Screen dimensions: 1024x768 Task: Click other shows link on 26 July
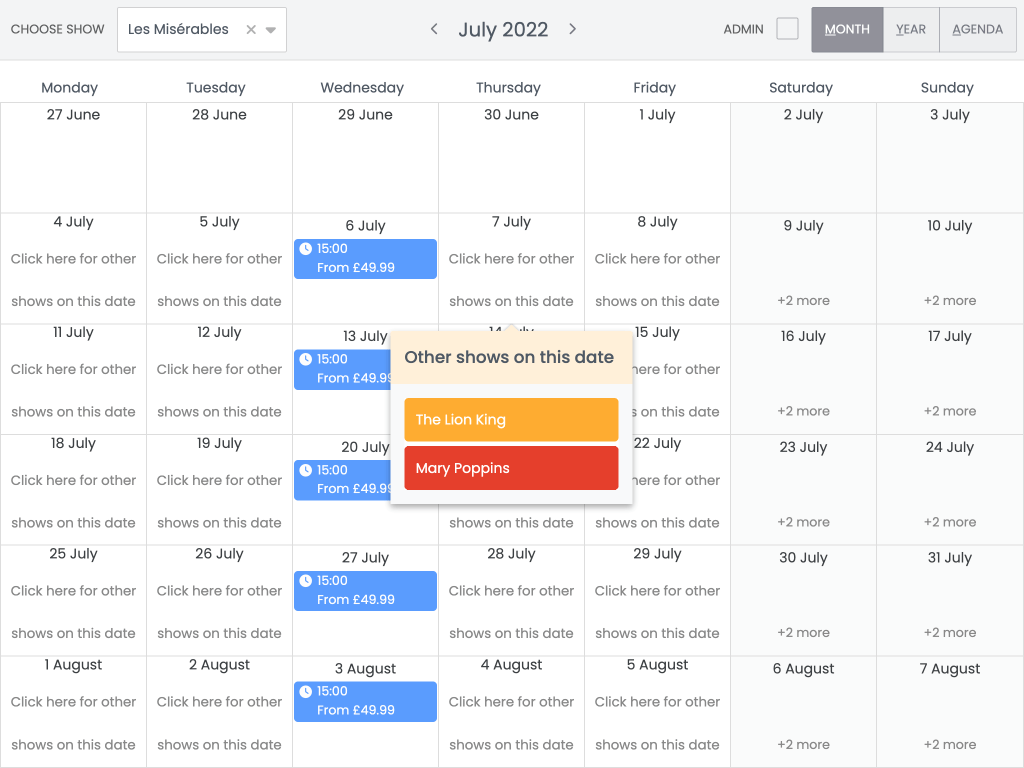tap(219, 612)
